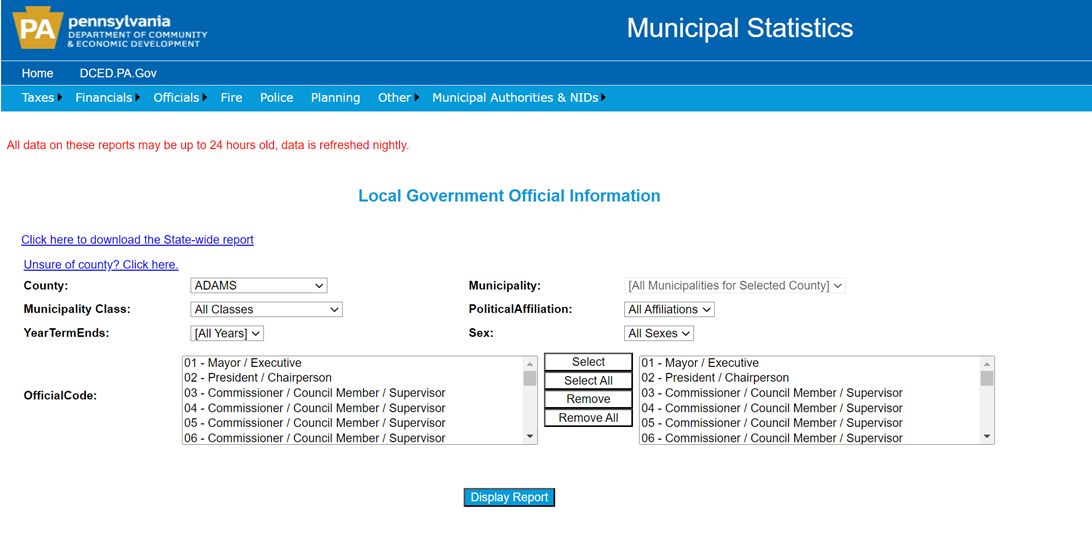Click the arrow next to Other
This screenshot has width=1092, height=546.
tap(416, 98)
